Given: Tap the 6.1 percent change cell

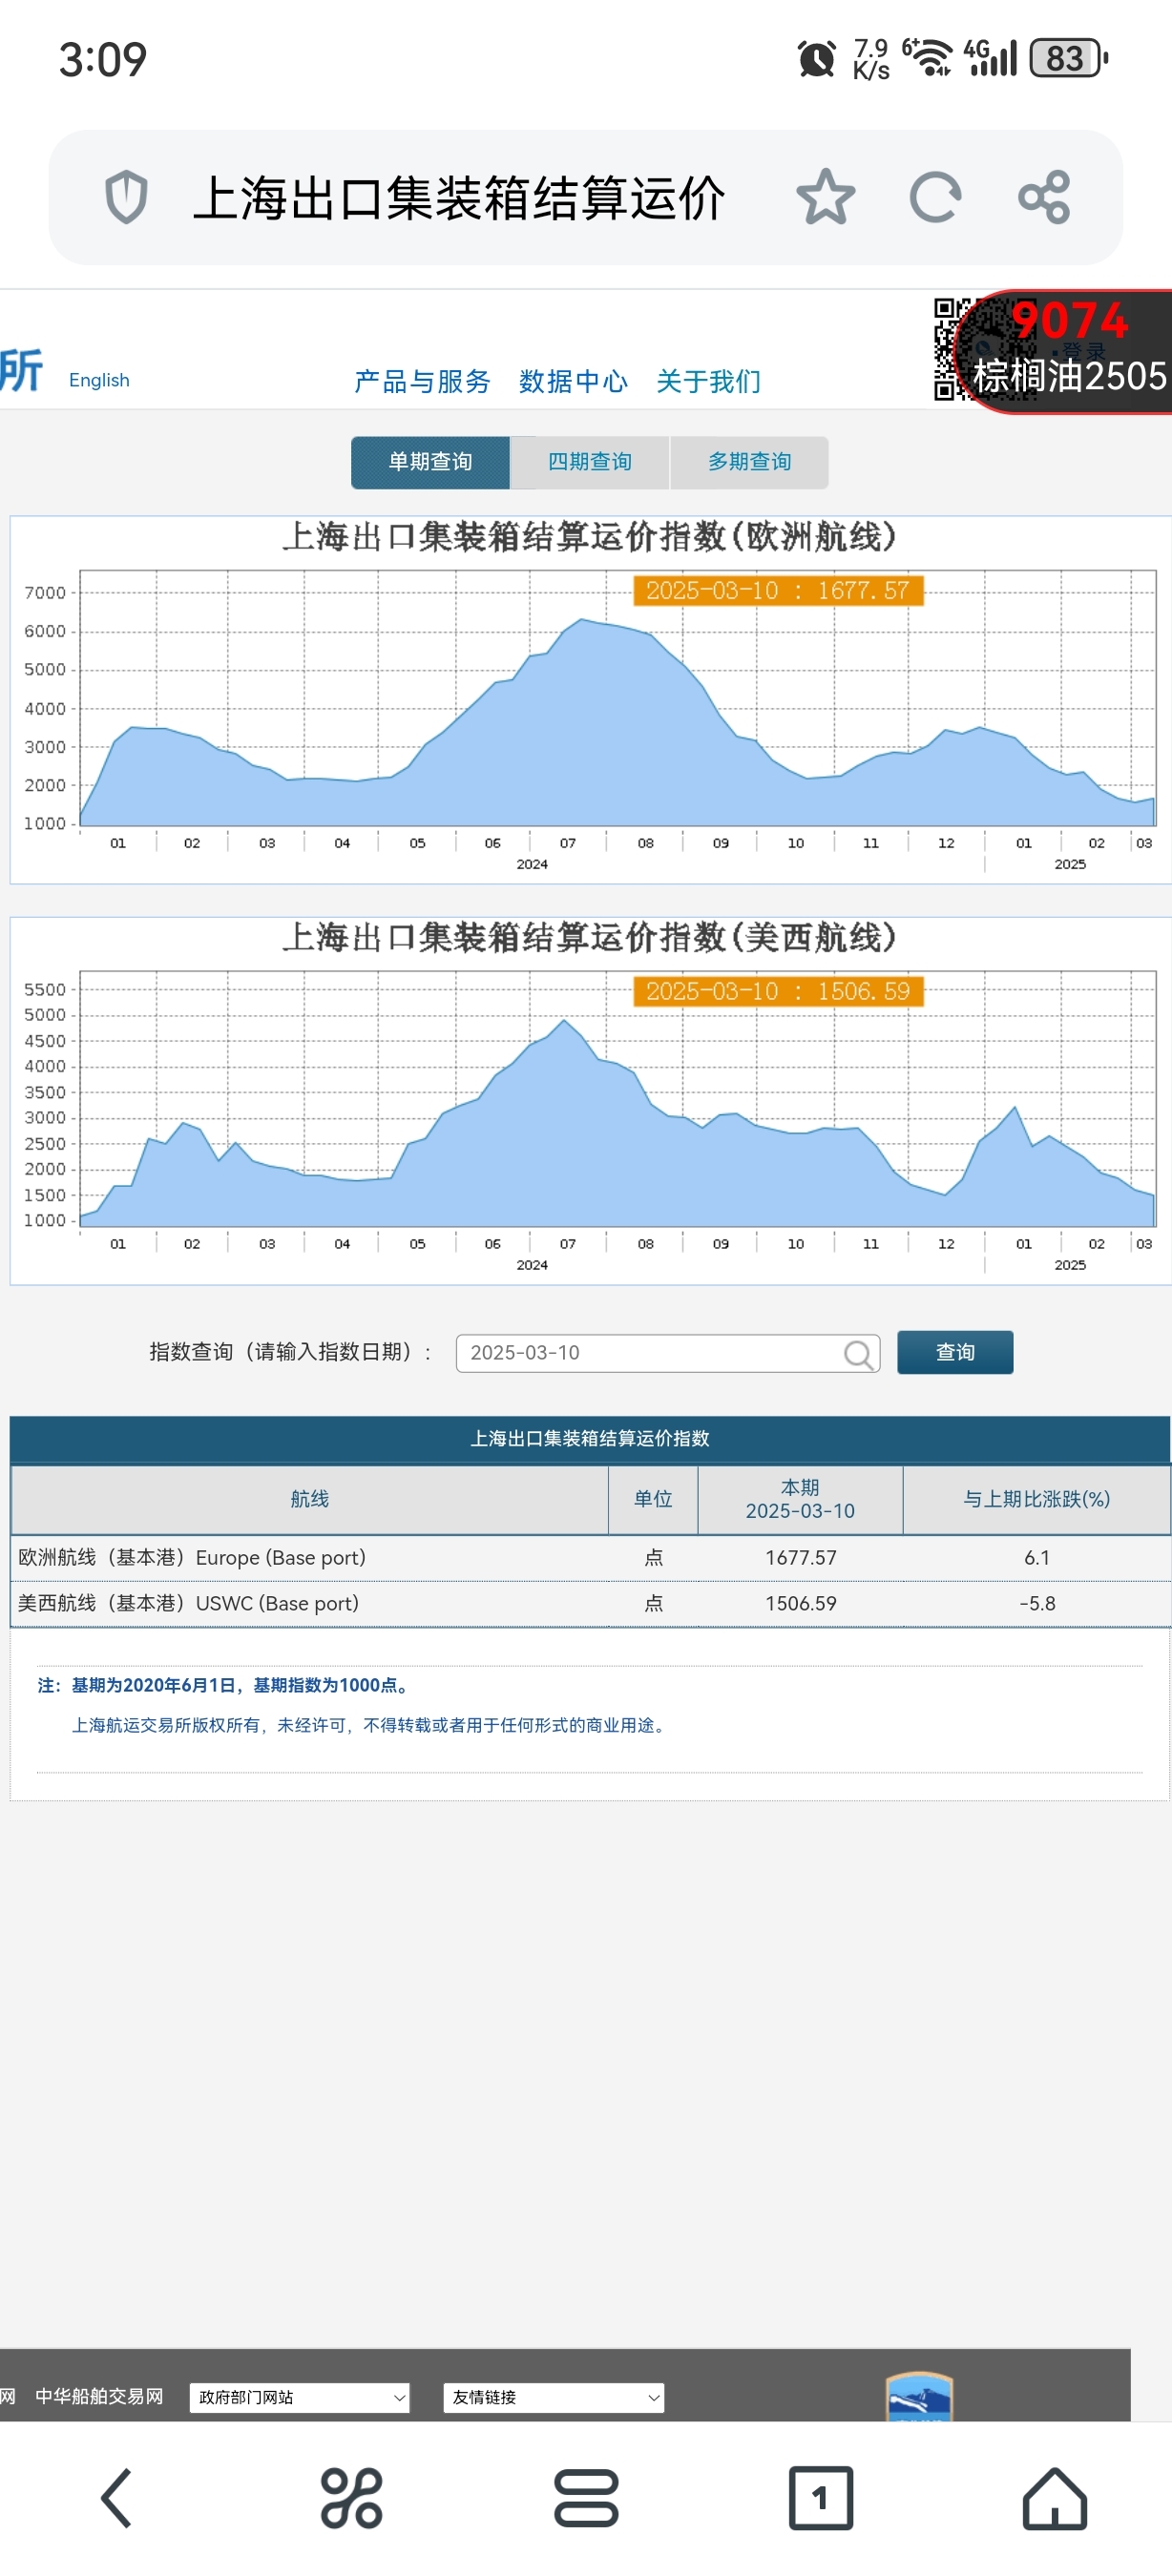Looking at the screenshot, I should (x=1037, y=1558).
